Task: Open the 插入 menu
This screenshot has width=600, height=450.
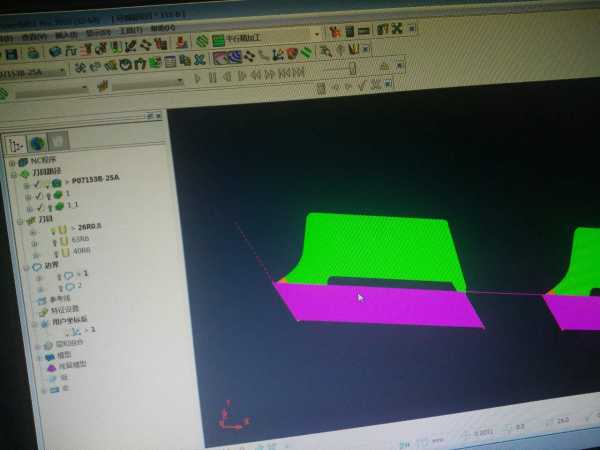Action: click(x=66, y=35)
